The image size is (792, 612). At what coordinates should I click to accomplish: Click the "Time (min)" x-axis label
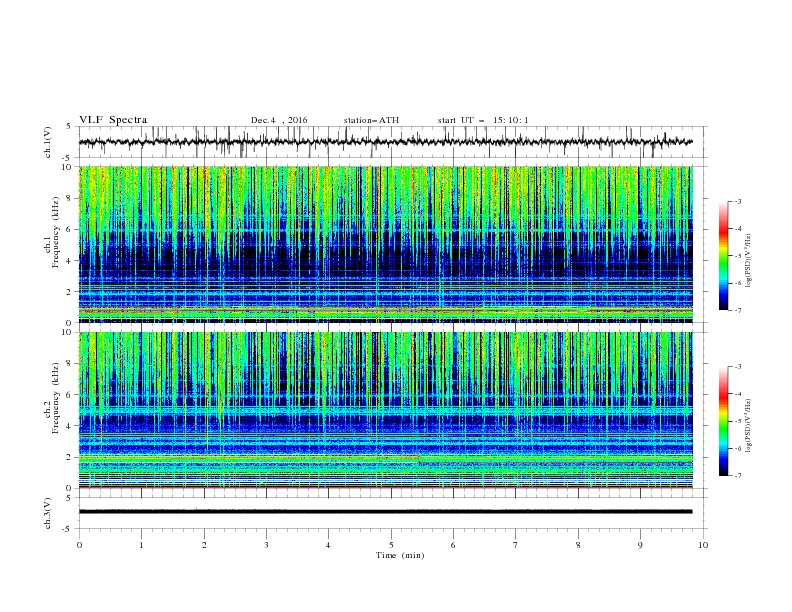[x=400, y=555]
